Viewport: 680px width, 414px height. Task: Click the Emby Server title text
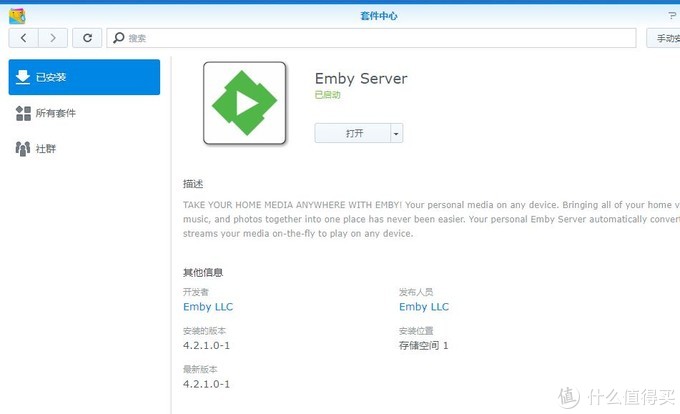(x=361, y=78)
